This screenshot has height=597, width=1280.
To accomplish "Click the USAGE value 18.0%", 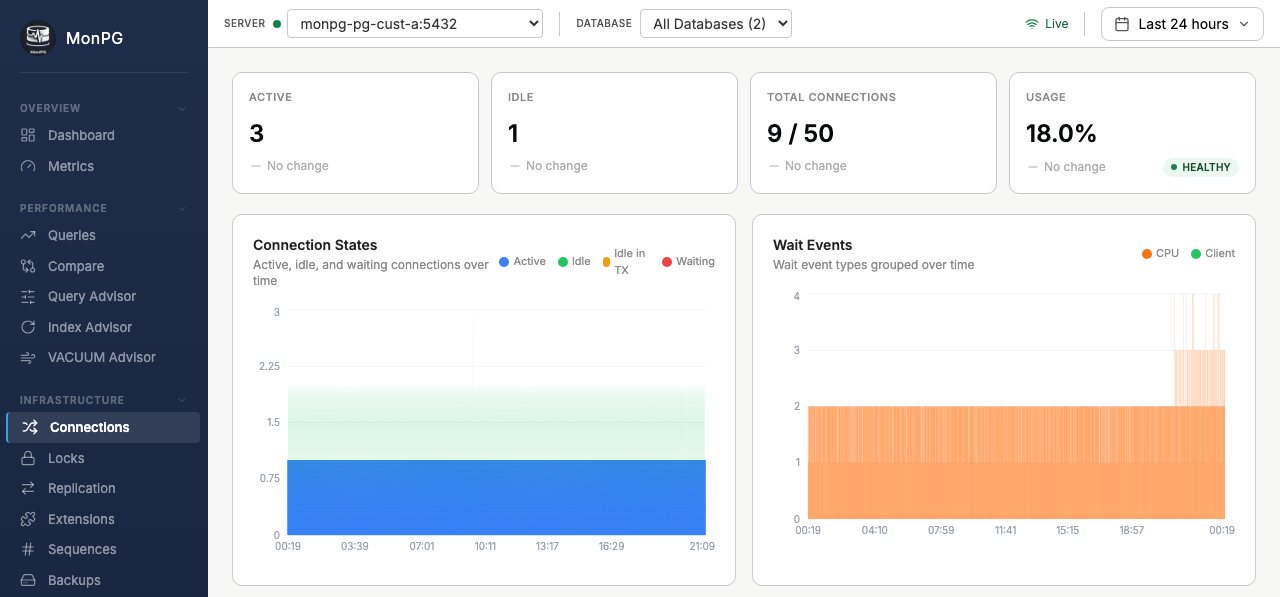I will pos(1061,133).
